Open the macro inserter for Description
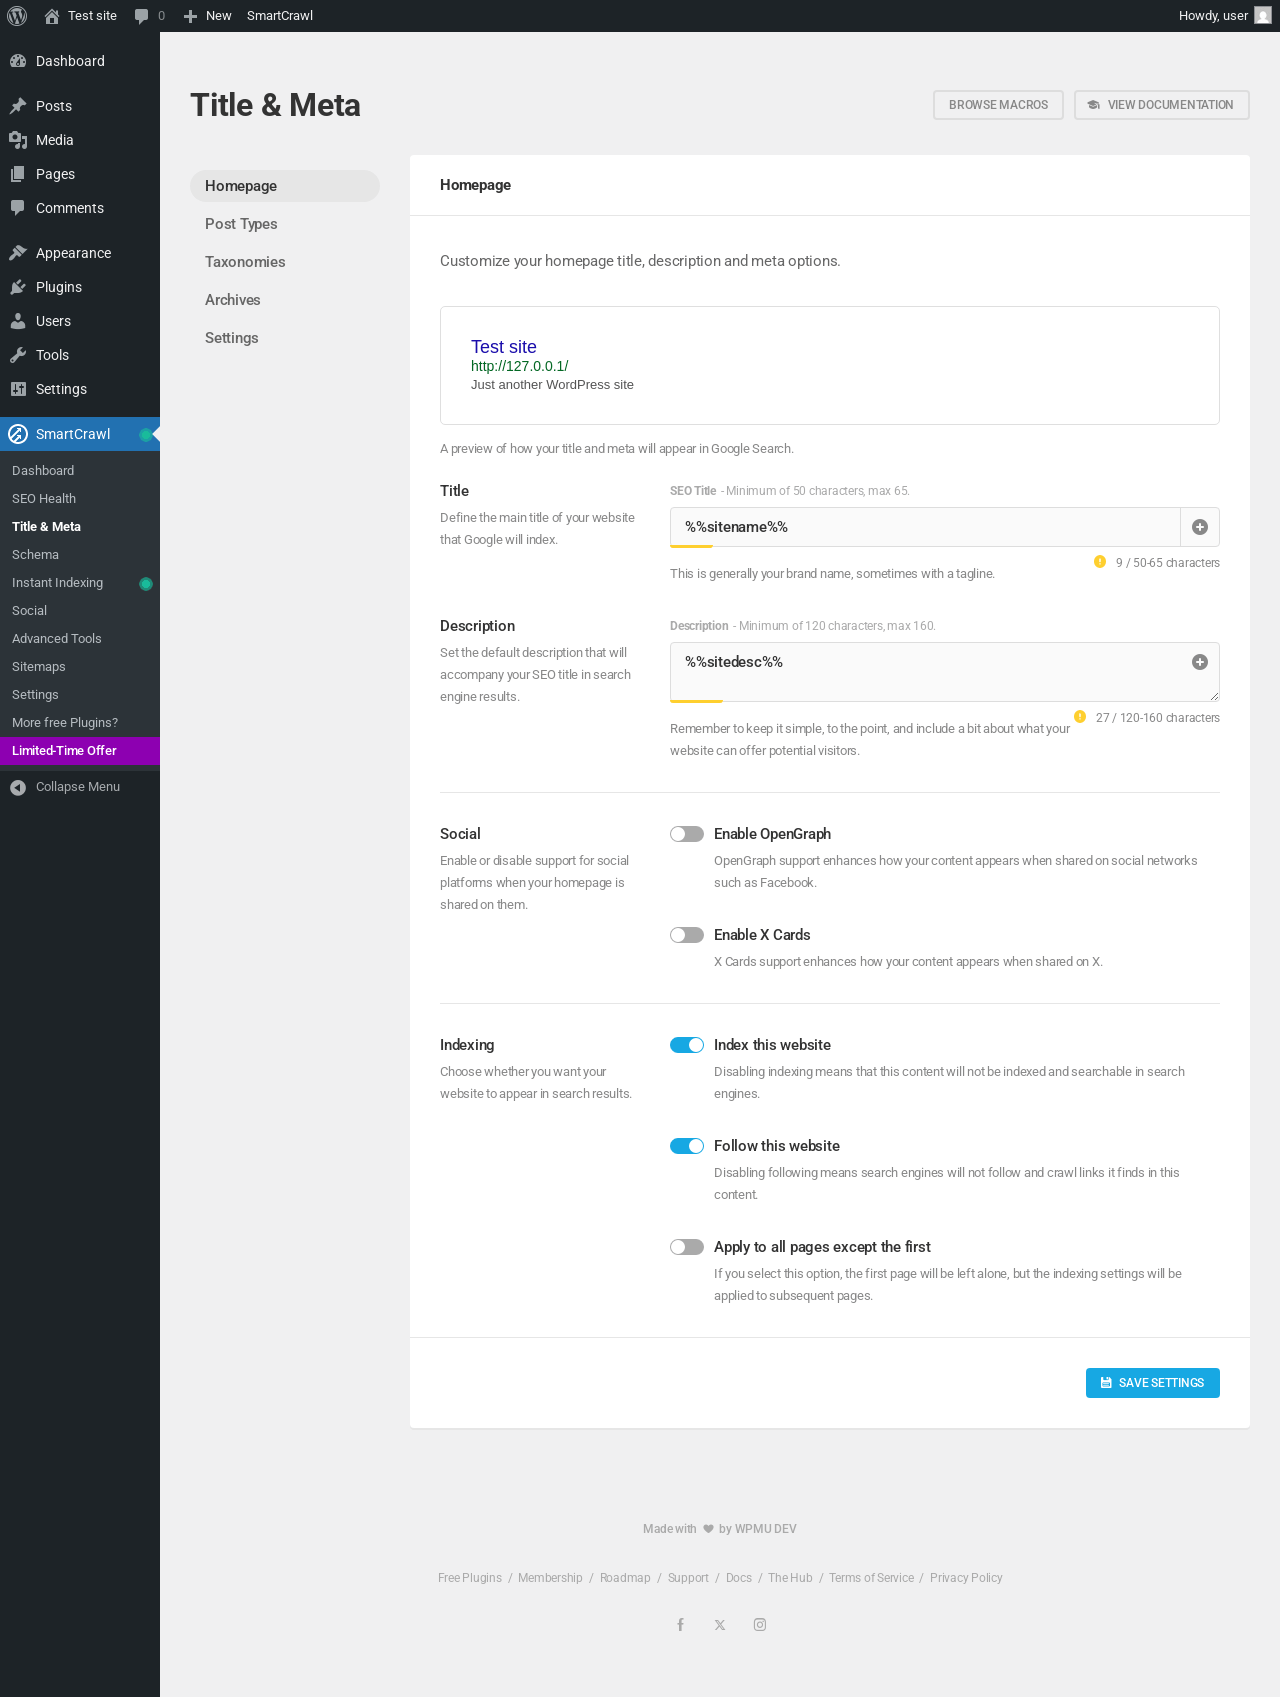Image resolution: width=1280 pixels, height=1697 pixels. point(1200,662)
